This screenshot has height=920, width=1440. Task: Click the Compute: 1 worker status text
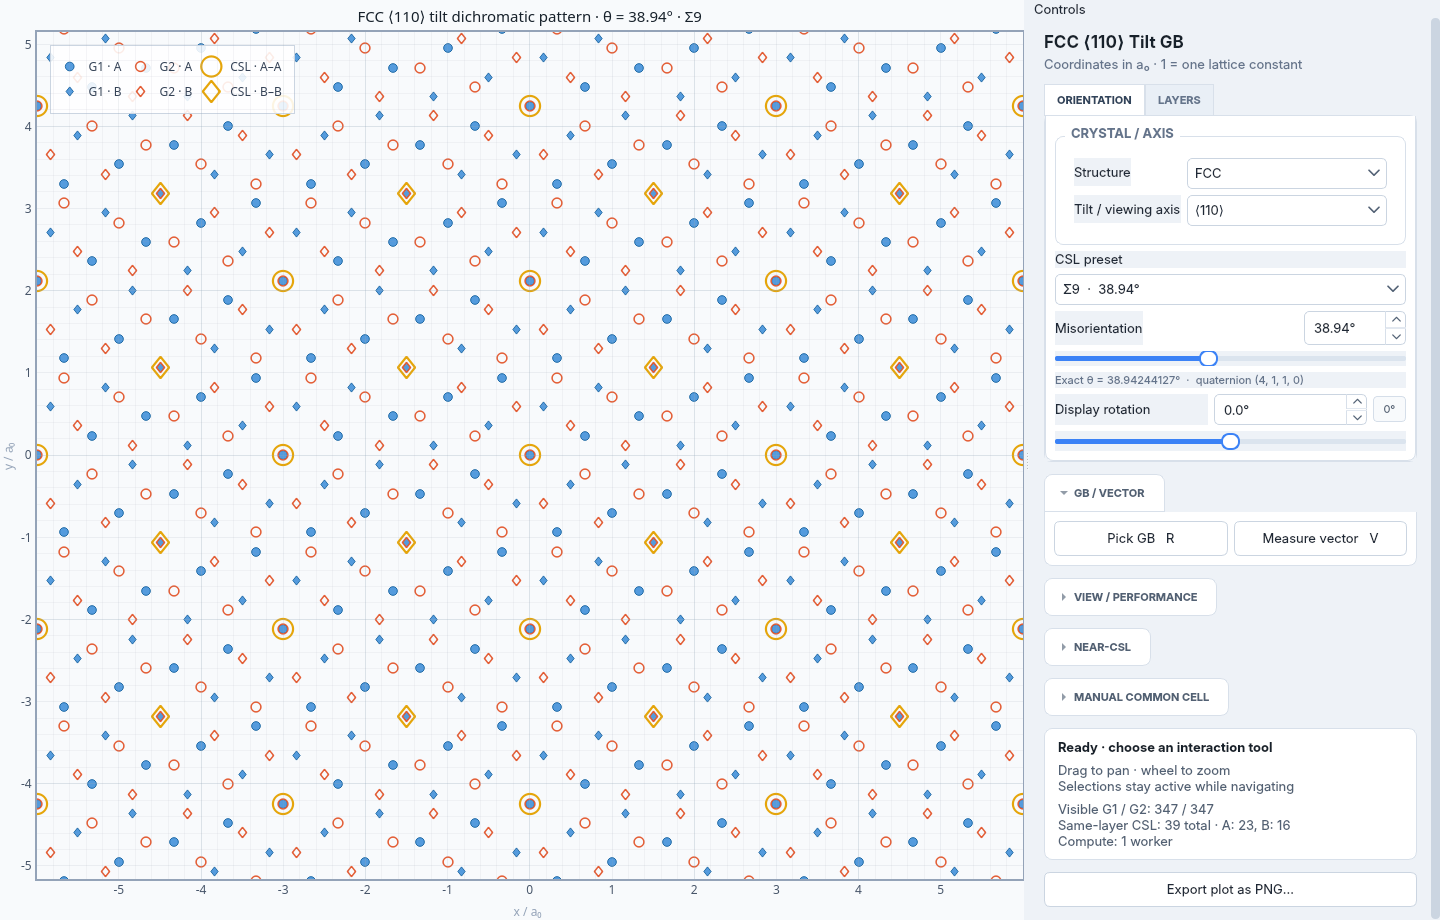[x=1115, y=841]
